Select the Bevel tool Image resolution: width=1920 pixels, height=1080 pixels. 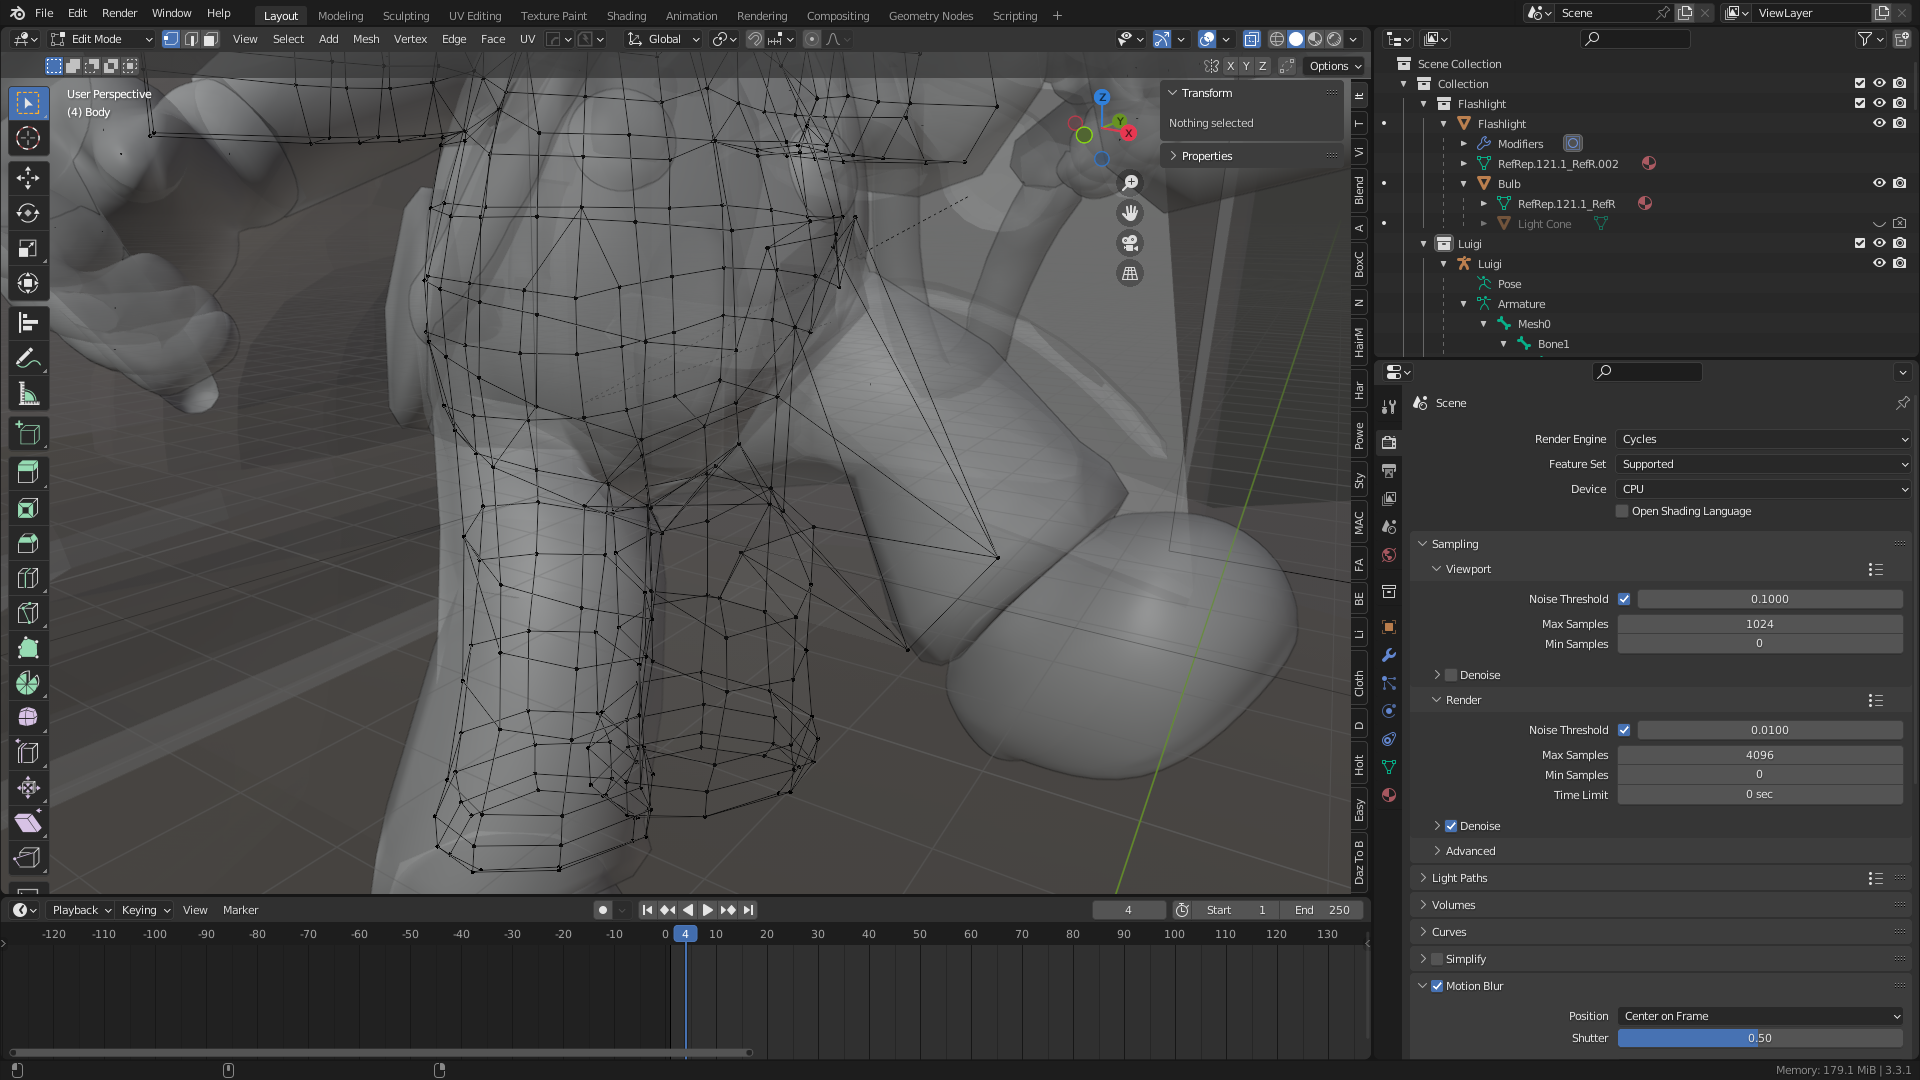(x=28, y=543)
